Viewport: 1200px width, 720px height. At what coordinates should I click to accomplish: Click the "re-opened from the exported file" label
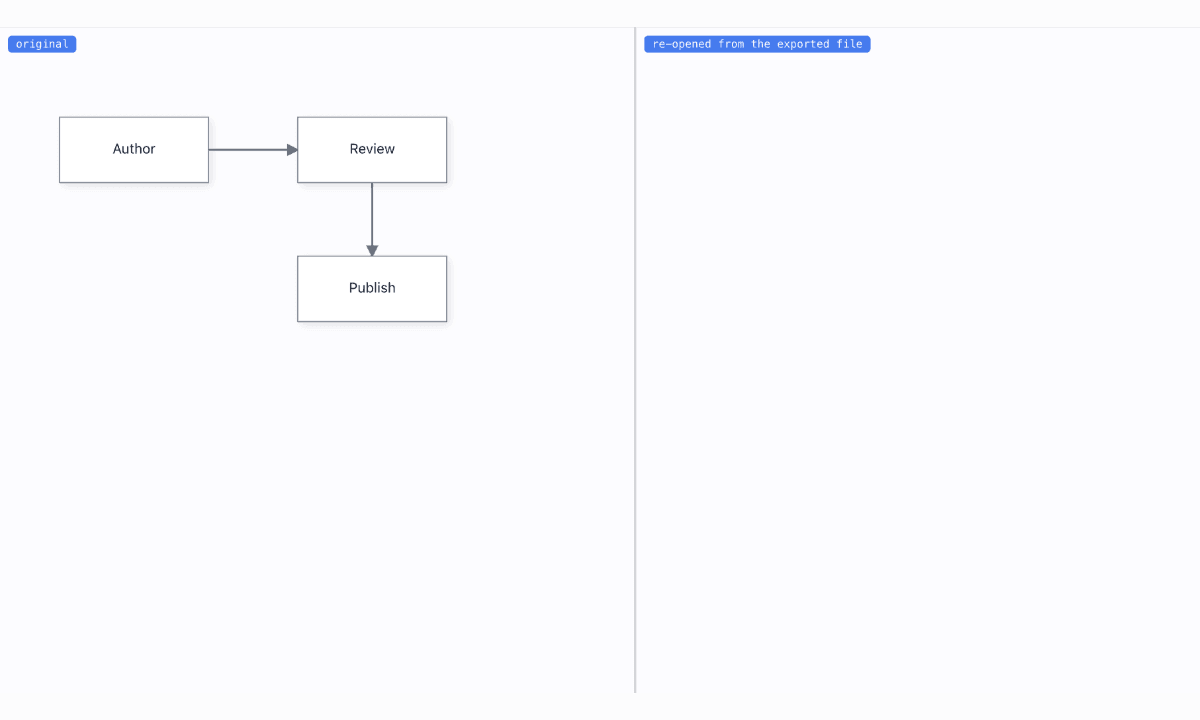pyautogui.click(x=757, y=44)
